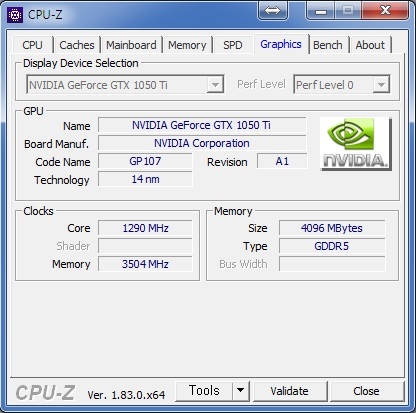This screenshot has height=413, width=416.
Task: Go to the Memory tab
Action: pyautogui.click(x=187, y=45)
